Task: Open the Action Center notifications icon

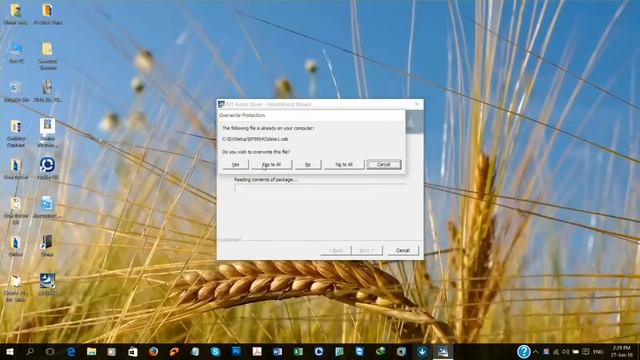Action: click(586, 351)
